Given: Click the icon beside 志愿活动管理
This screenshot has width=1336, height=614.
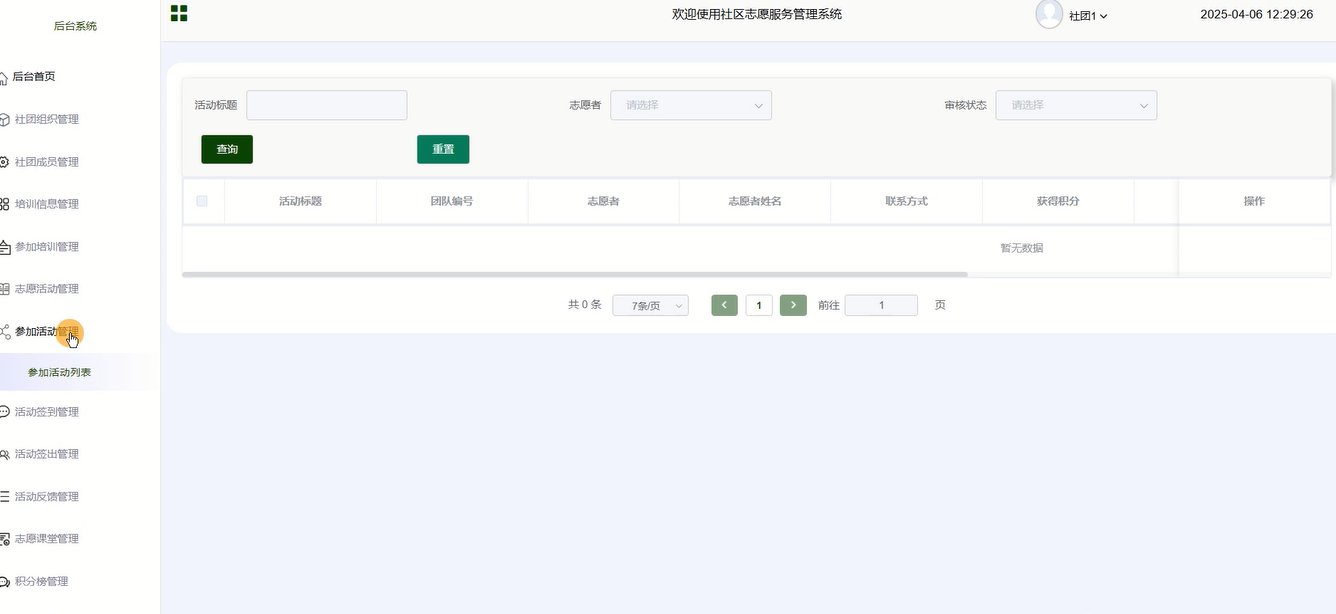Looking at the screenshot, I should (x=4, y=289).
